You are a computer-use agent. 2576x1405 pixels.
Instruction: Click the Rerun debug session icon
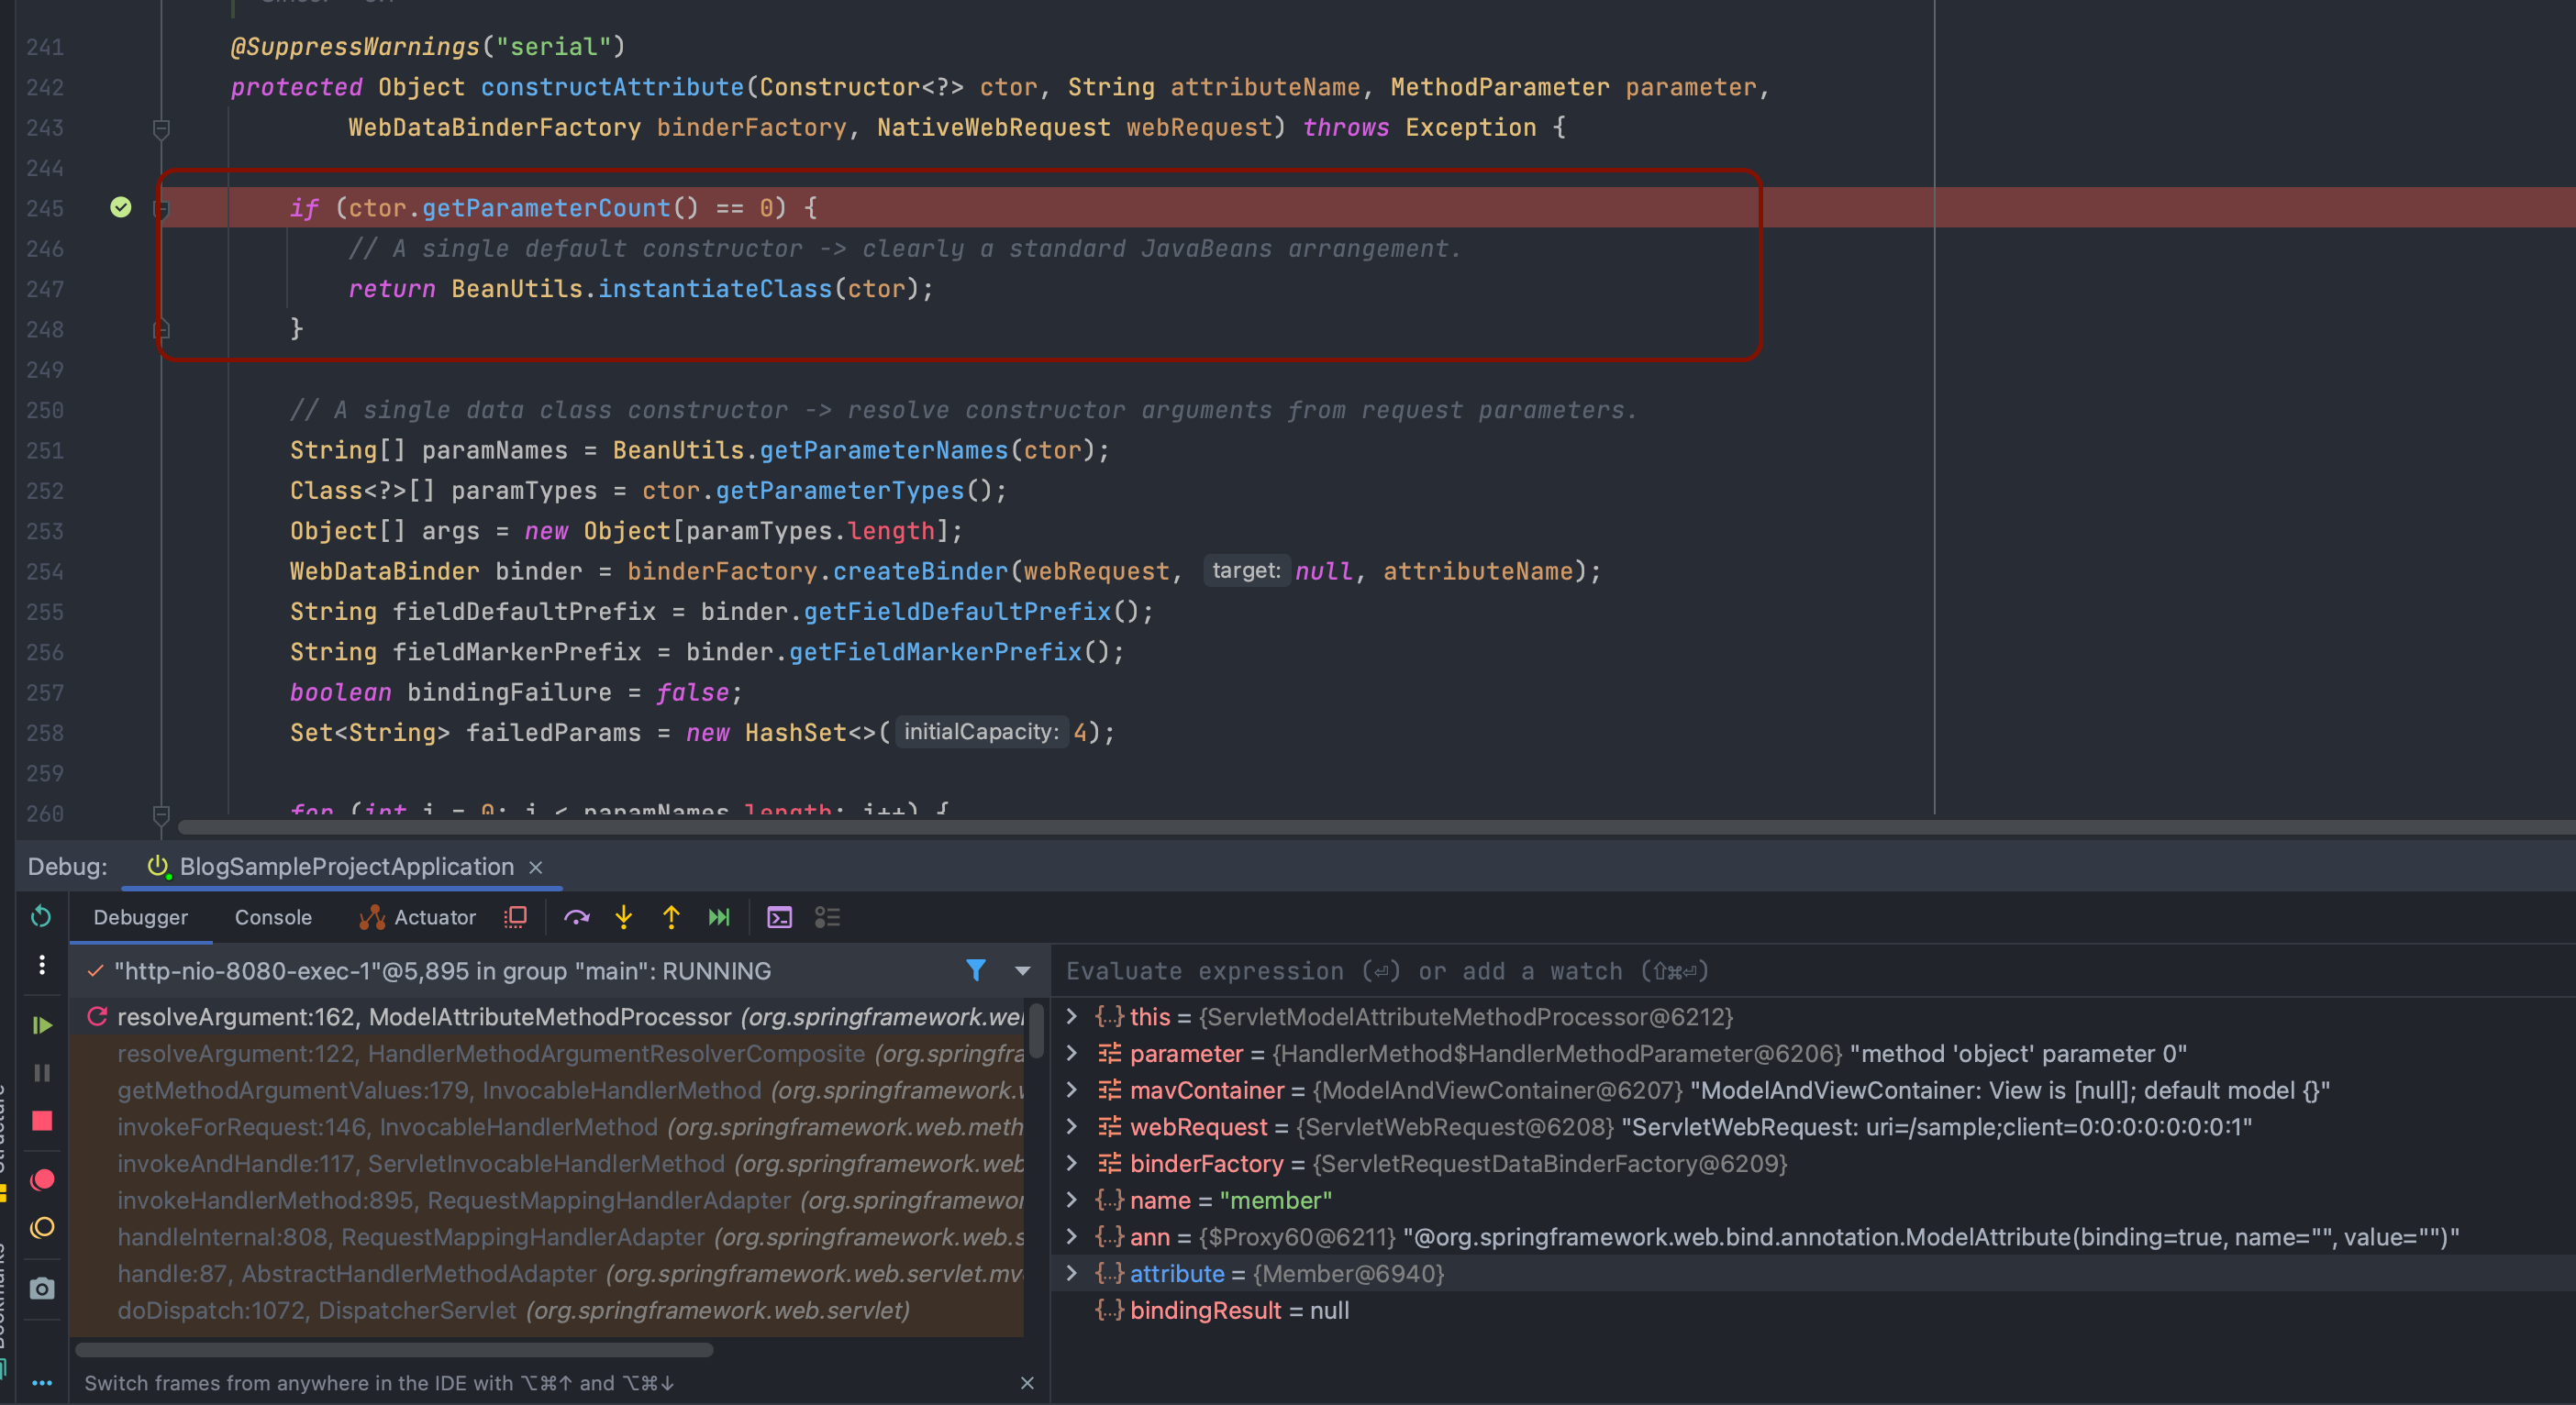41,916
